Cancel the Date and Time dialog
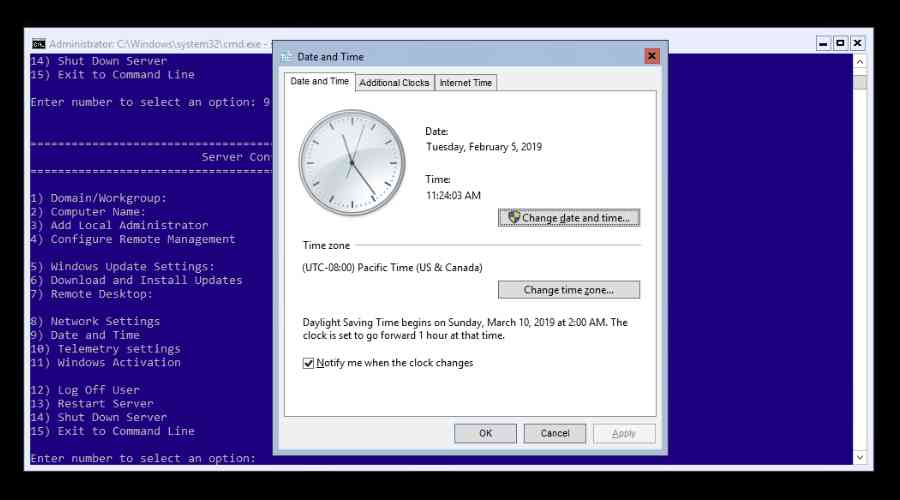This screenshot has height=500, width=900. (554, 433)
